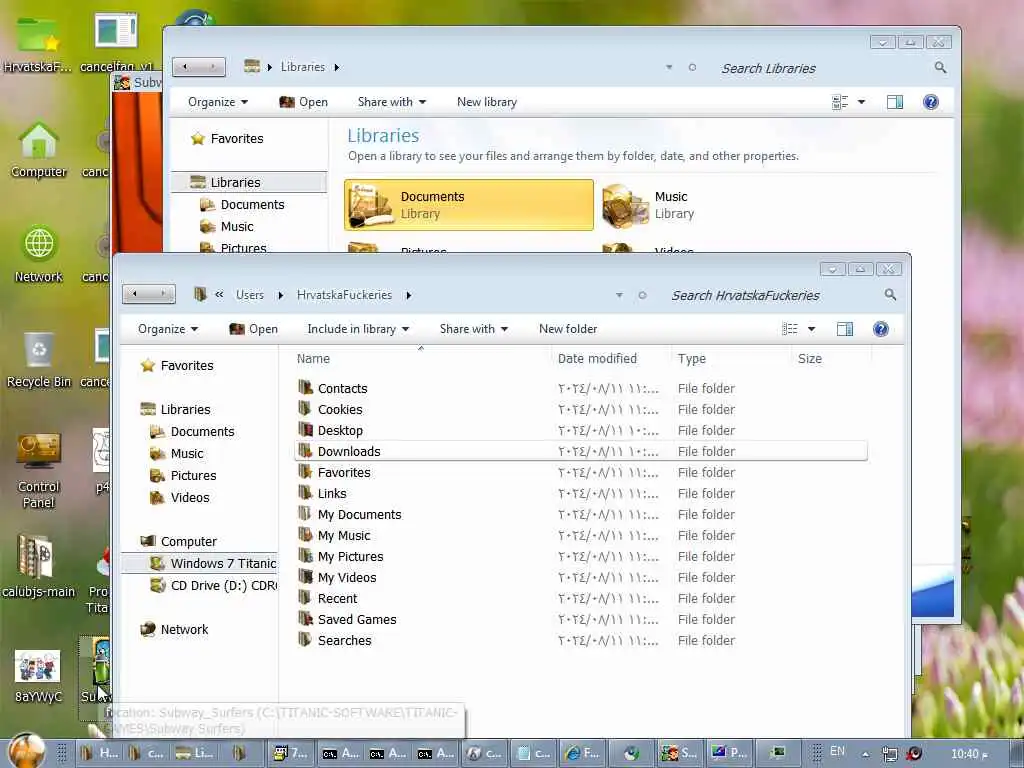
Task: Open cancelfag desktop file icon
Action: [x=116, y=43]
